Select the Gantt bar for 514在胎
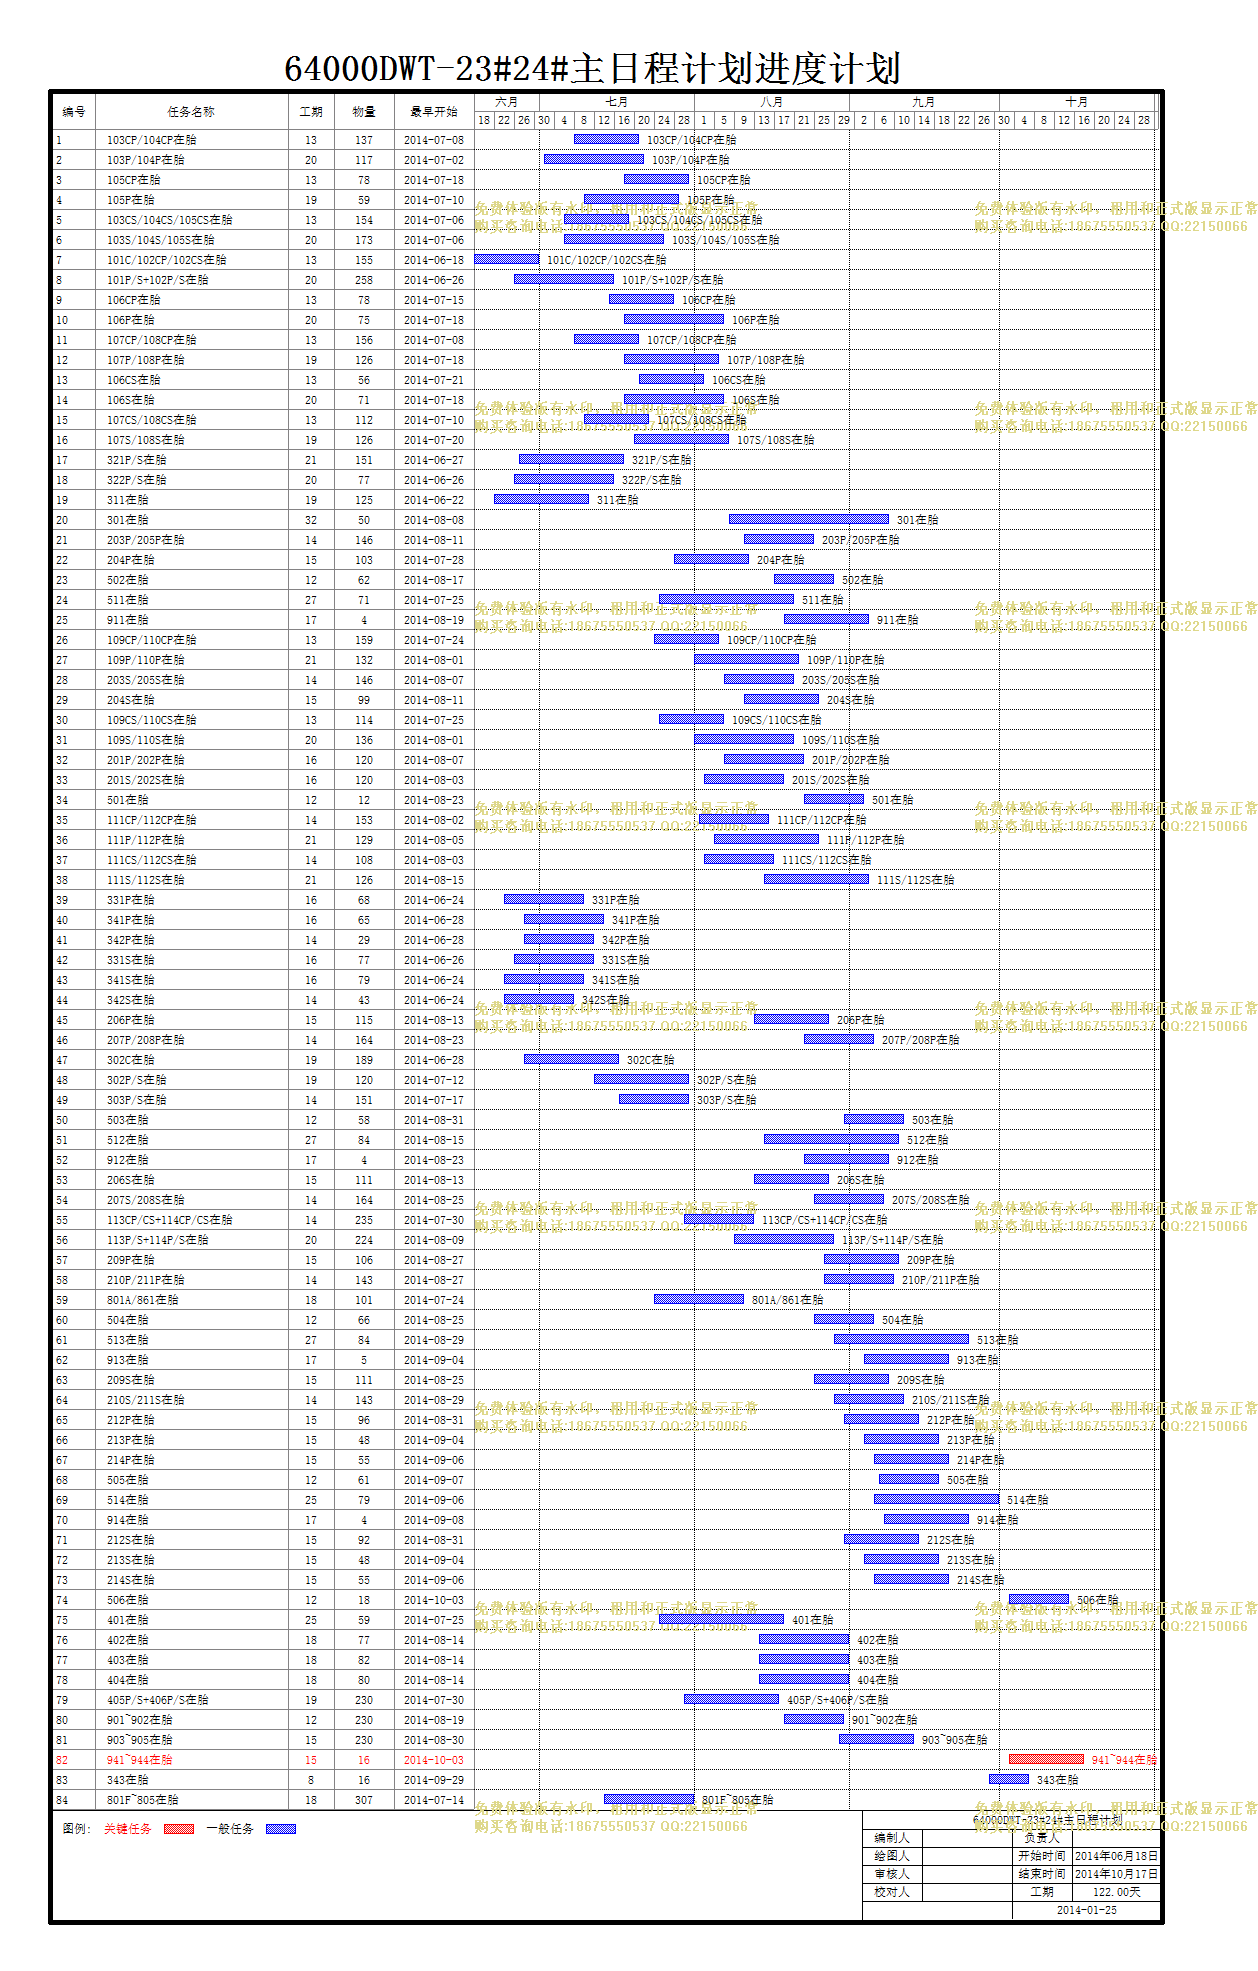This screenshot has height=1971, width=1258. [x=936, y=1499]
